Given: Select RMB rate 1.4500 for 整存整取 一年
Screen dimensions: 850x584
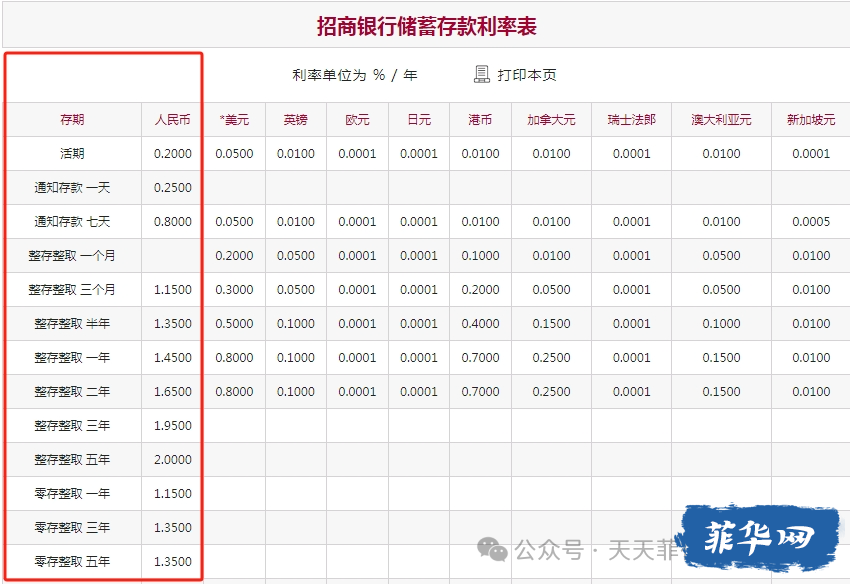Looking at the screenshot, I should click(172, 358).
